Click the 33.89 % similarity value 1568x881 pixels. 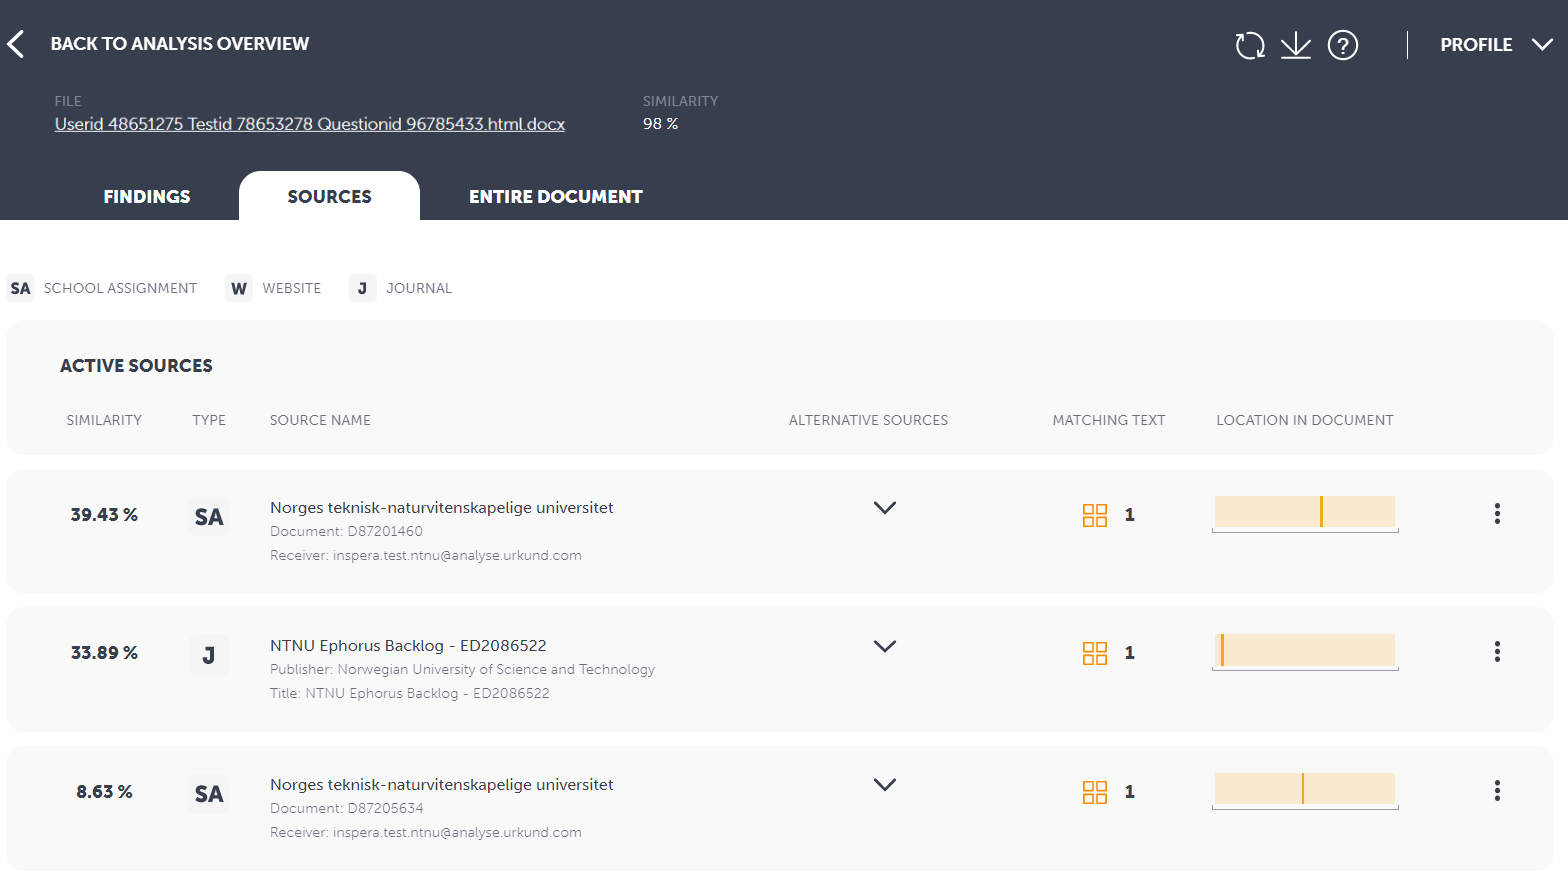pyautogui.click(x=104, y=653)
